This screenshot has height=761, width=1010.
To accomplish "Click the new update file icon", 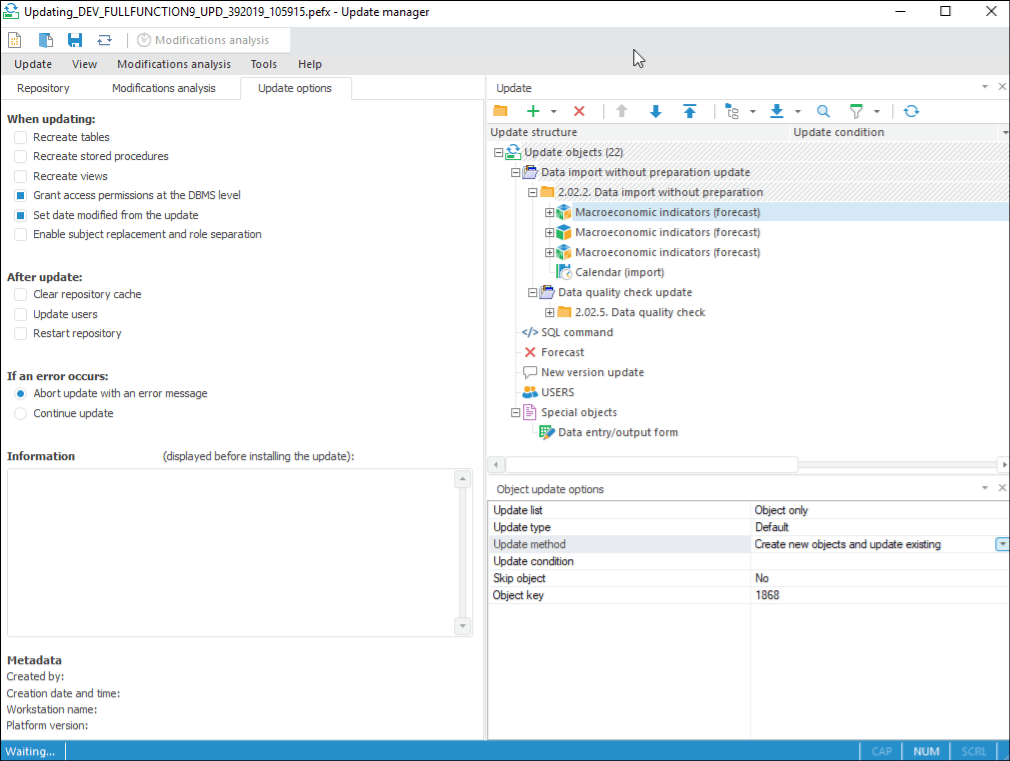I will 15,40.
